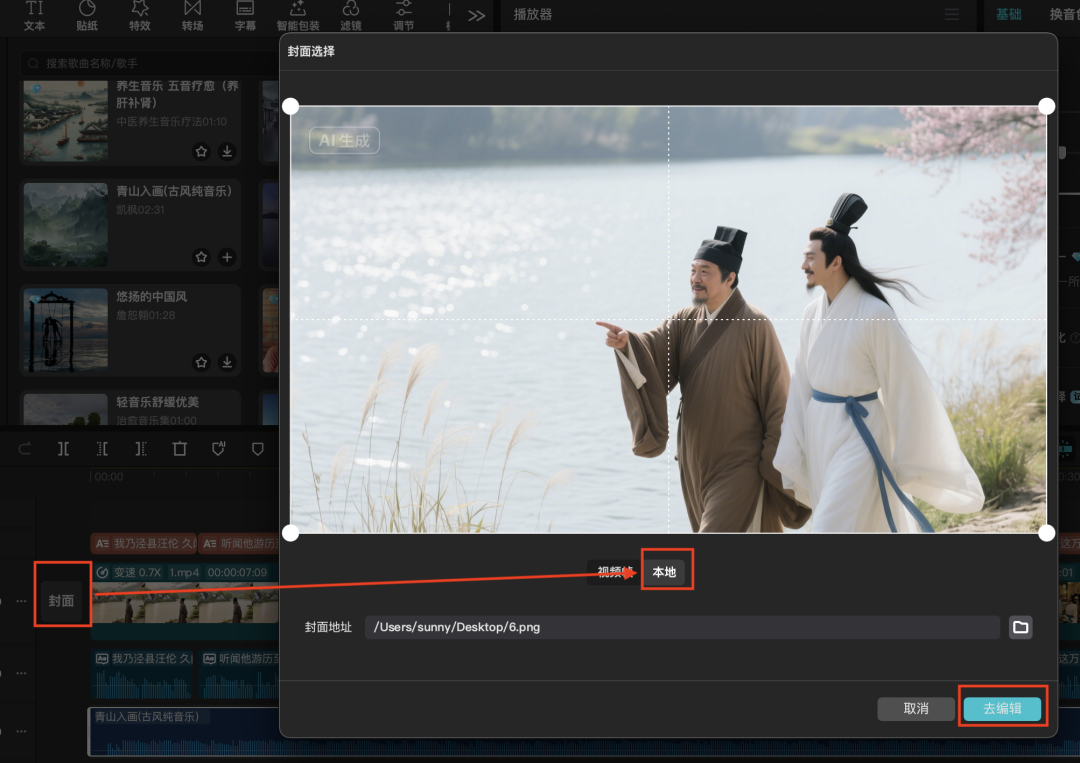1080x763 pixels.
Task: Click the 取消 button
Action: [x=915, y=708]
